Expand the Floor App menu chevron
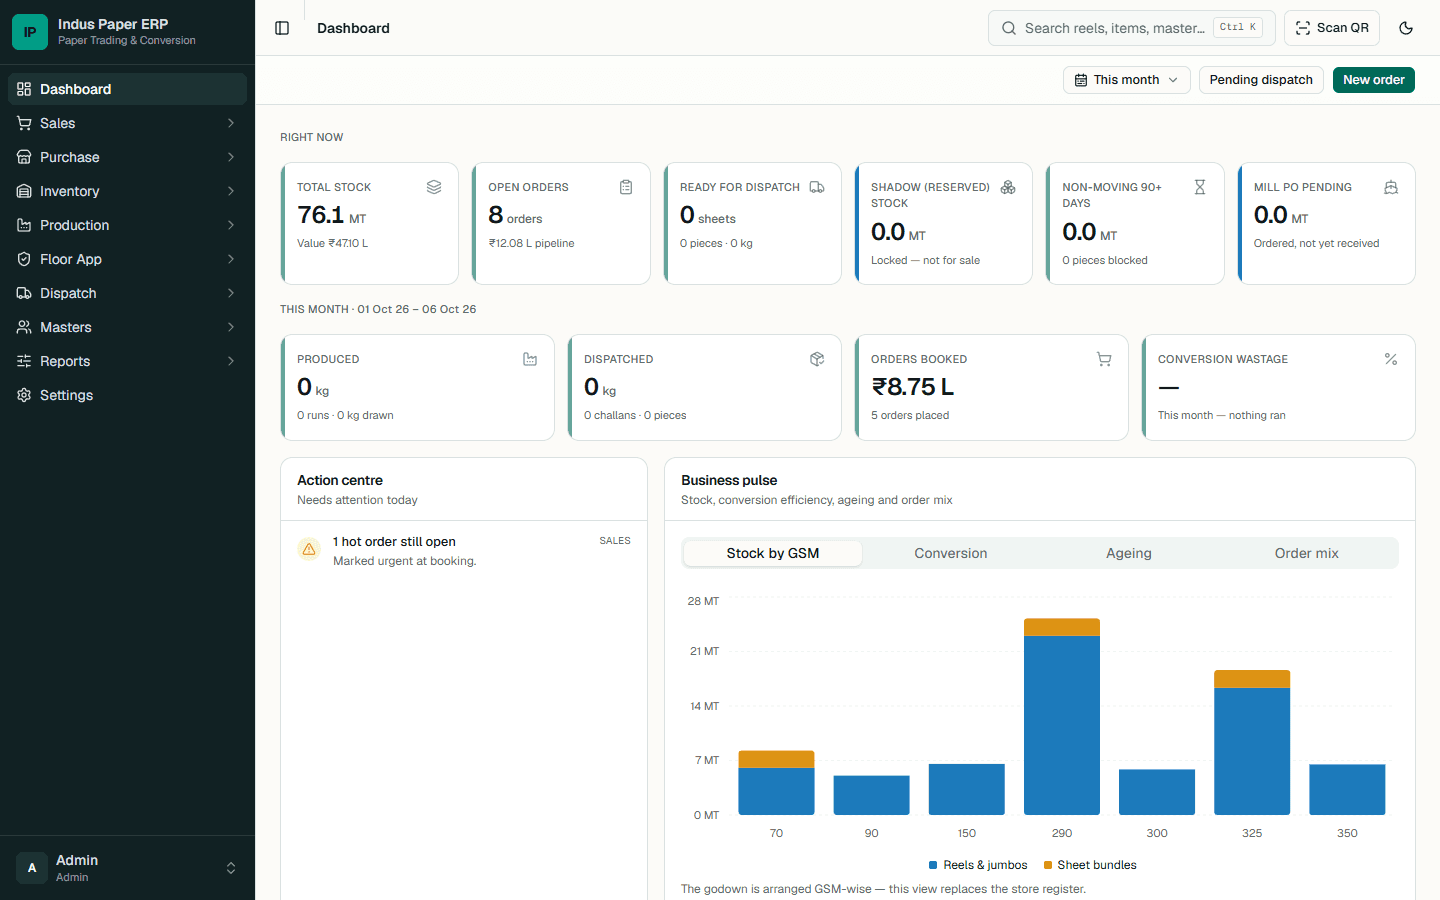 [x=231, y=259]
